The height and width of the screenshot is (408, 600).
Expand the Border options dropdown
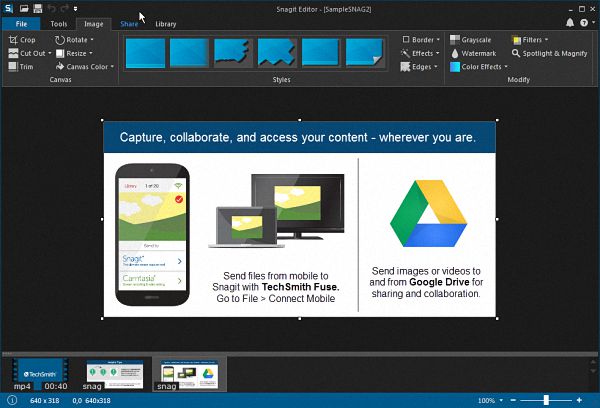point(421,40)
